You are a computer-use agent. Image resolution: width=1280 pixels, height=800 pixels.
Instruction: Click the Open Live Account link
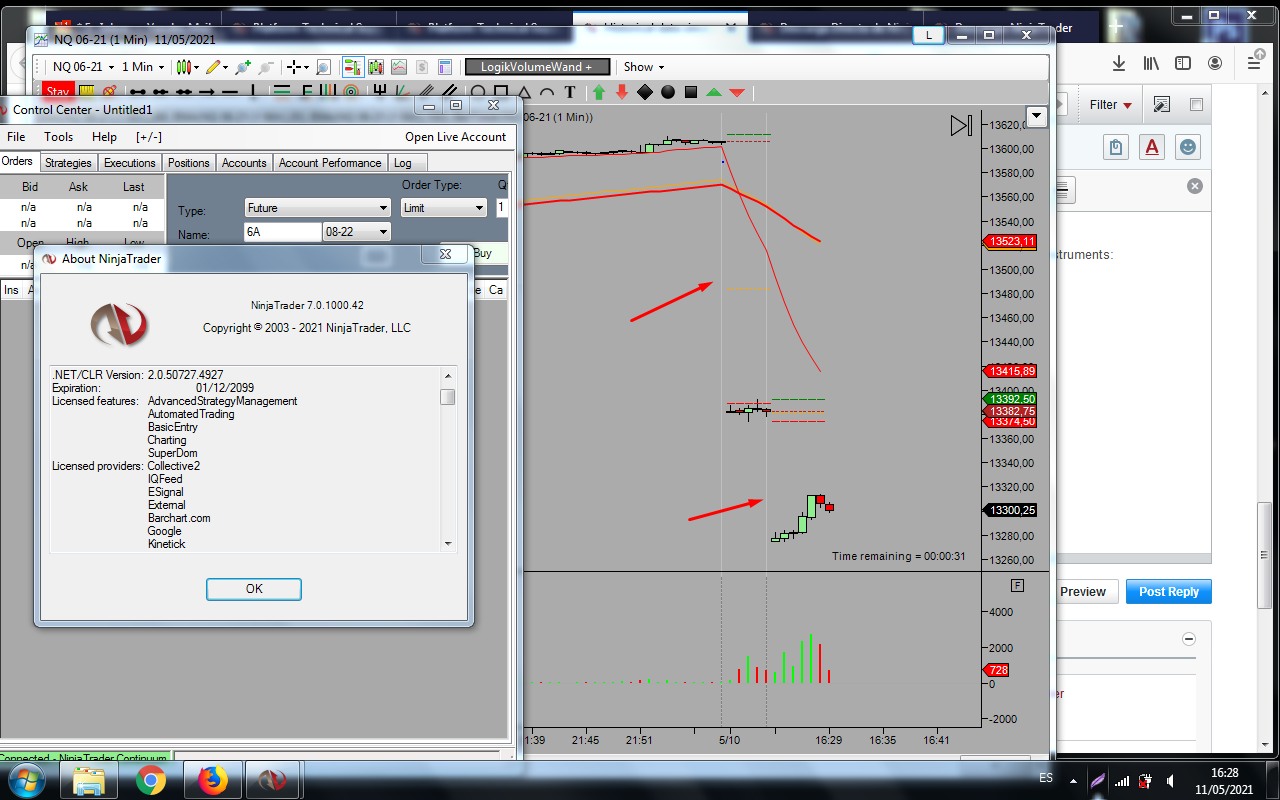pyautogui.click(x=455, y=137)
